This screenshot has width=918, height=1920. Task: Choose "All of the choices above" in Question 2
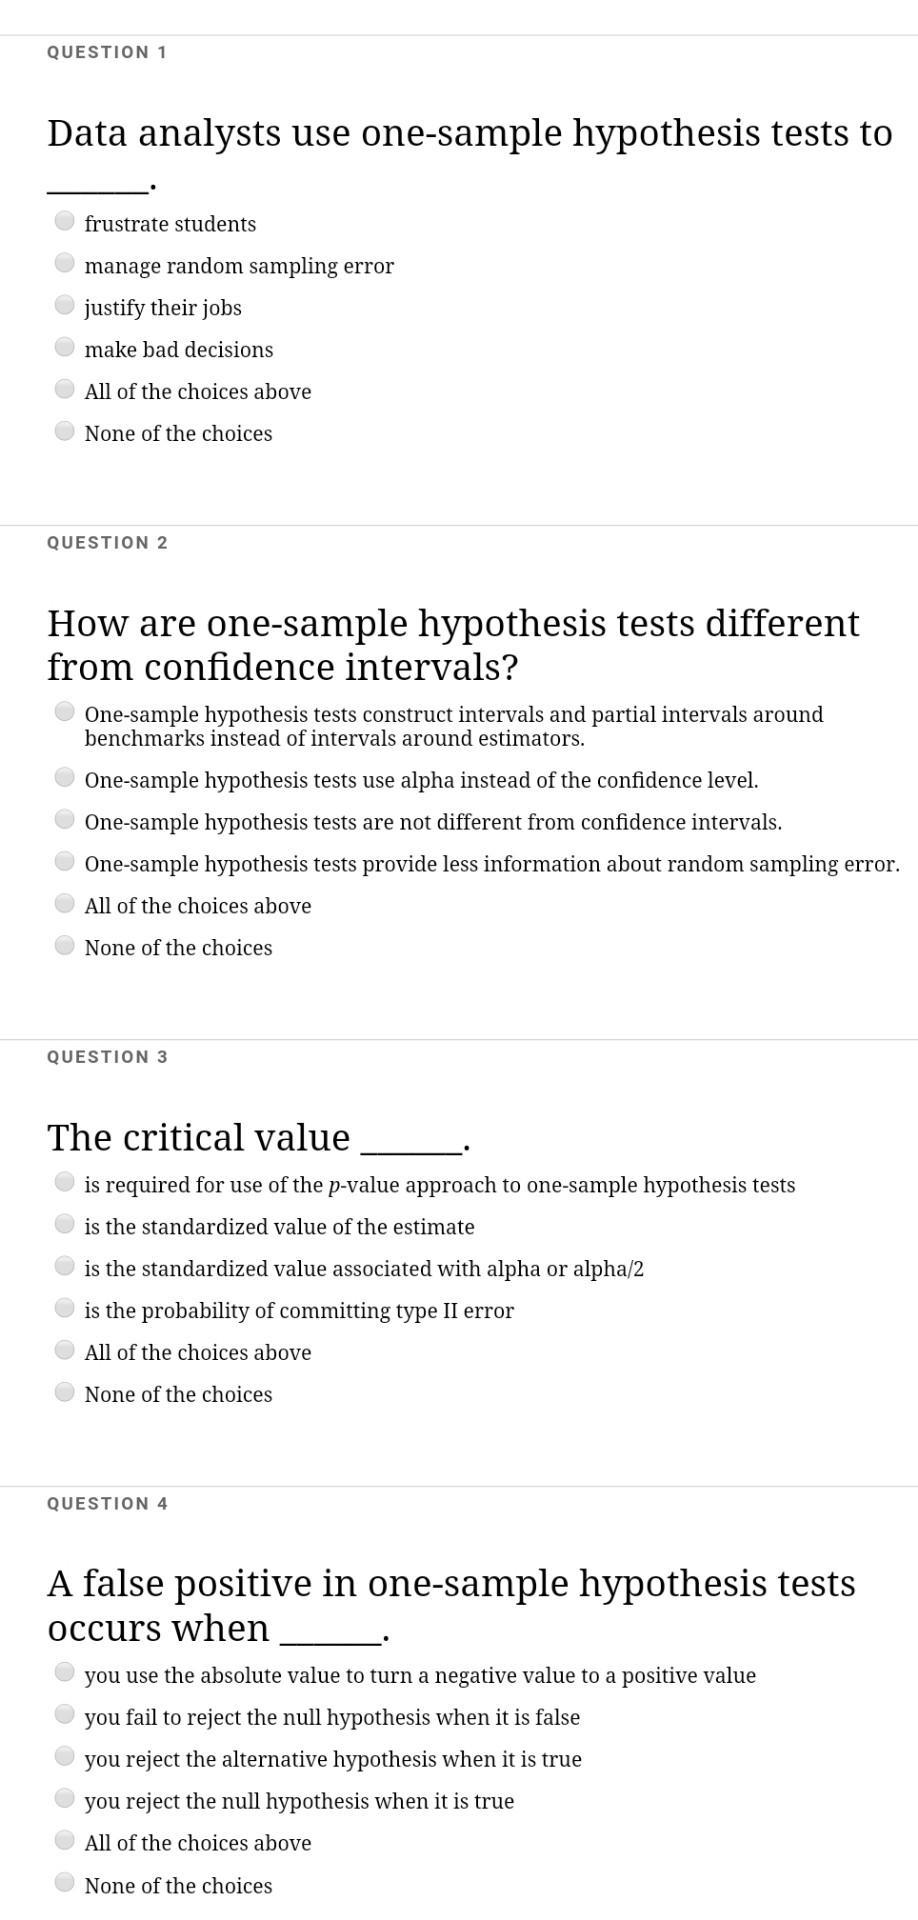[65, 899]
